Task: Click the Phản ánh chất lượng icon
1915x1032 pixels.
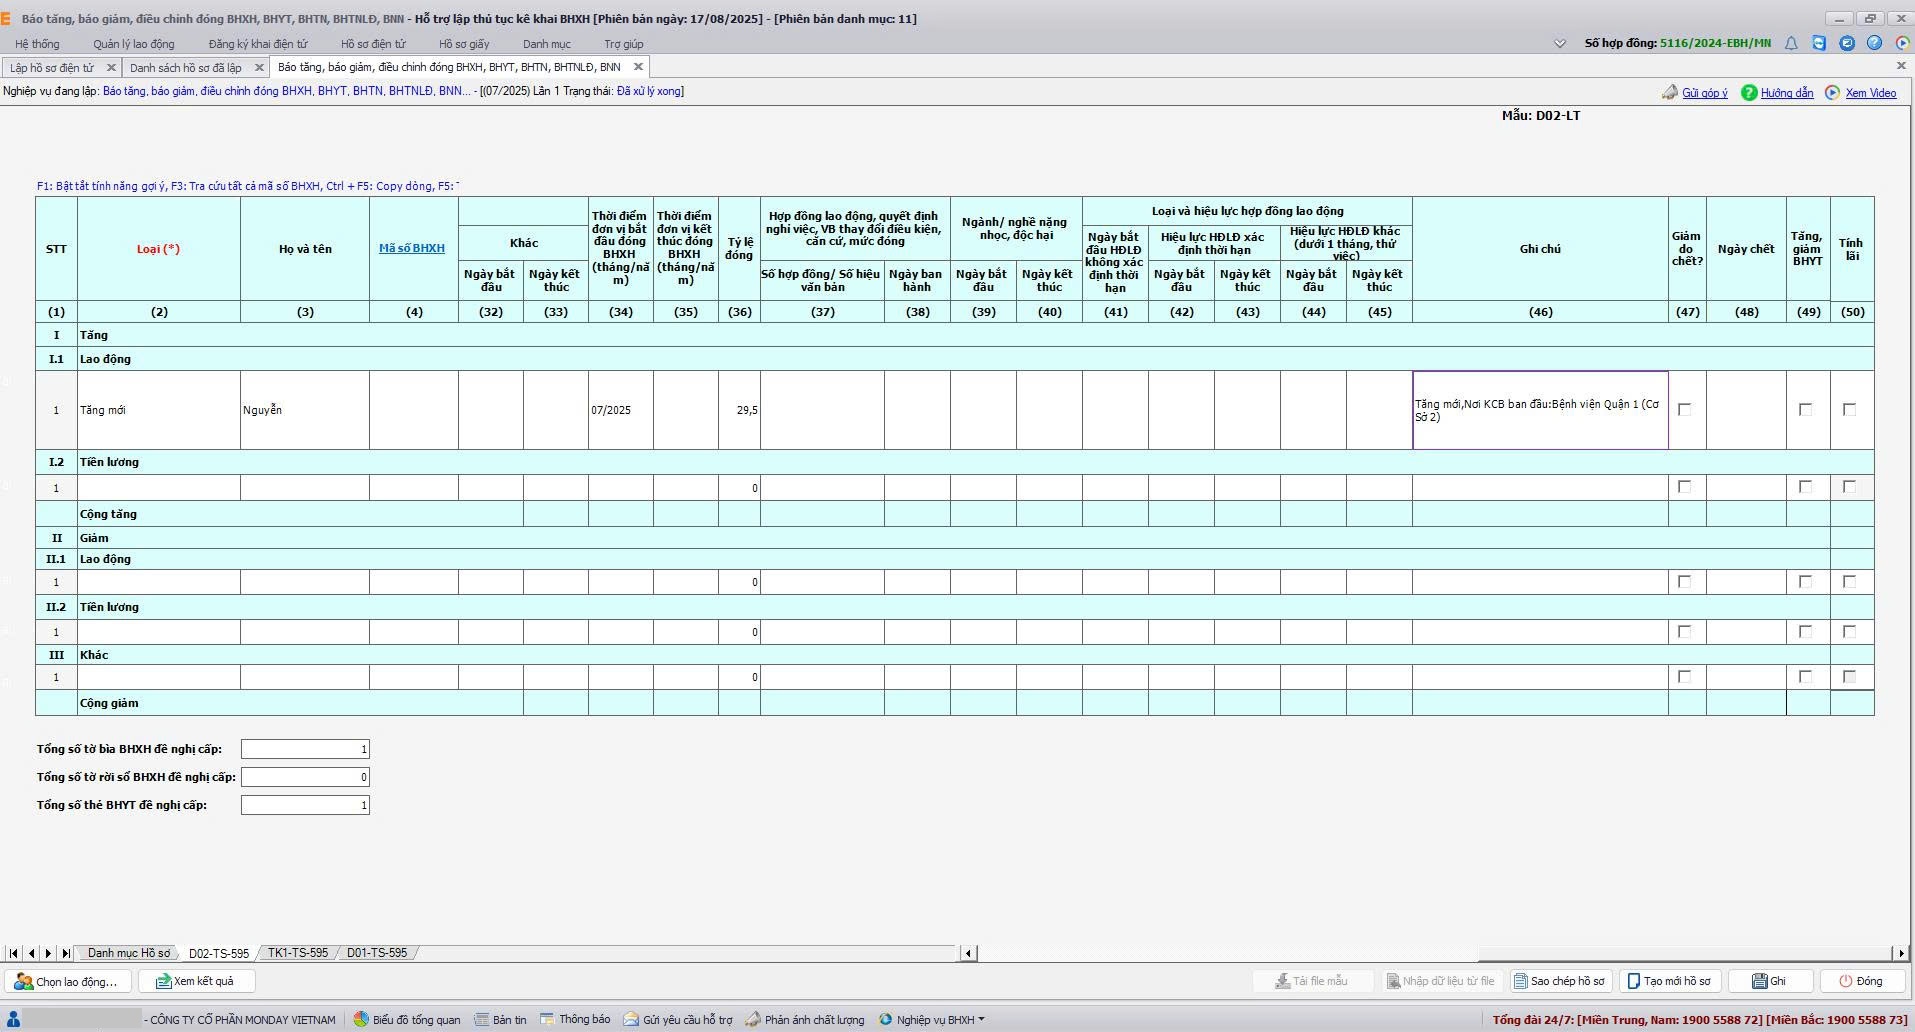Action: pyautogui.click(x=753, y=1019)
